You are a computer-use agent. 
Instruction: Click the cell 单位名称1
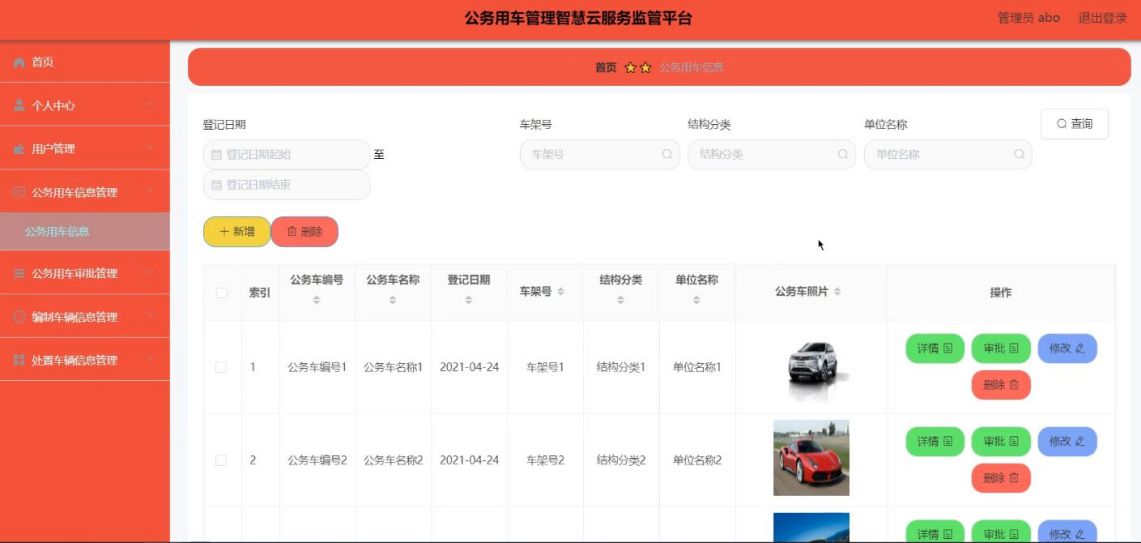pyautogui.click(x=696, y=368)
